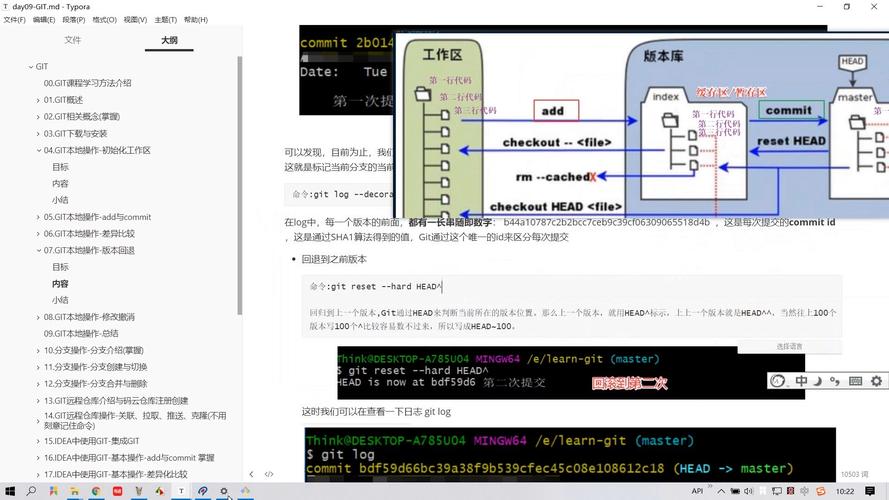This screenshot has height=500, width=889.
Task: Open the IME soft keyboard icon
Action: coord(856,381)
